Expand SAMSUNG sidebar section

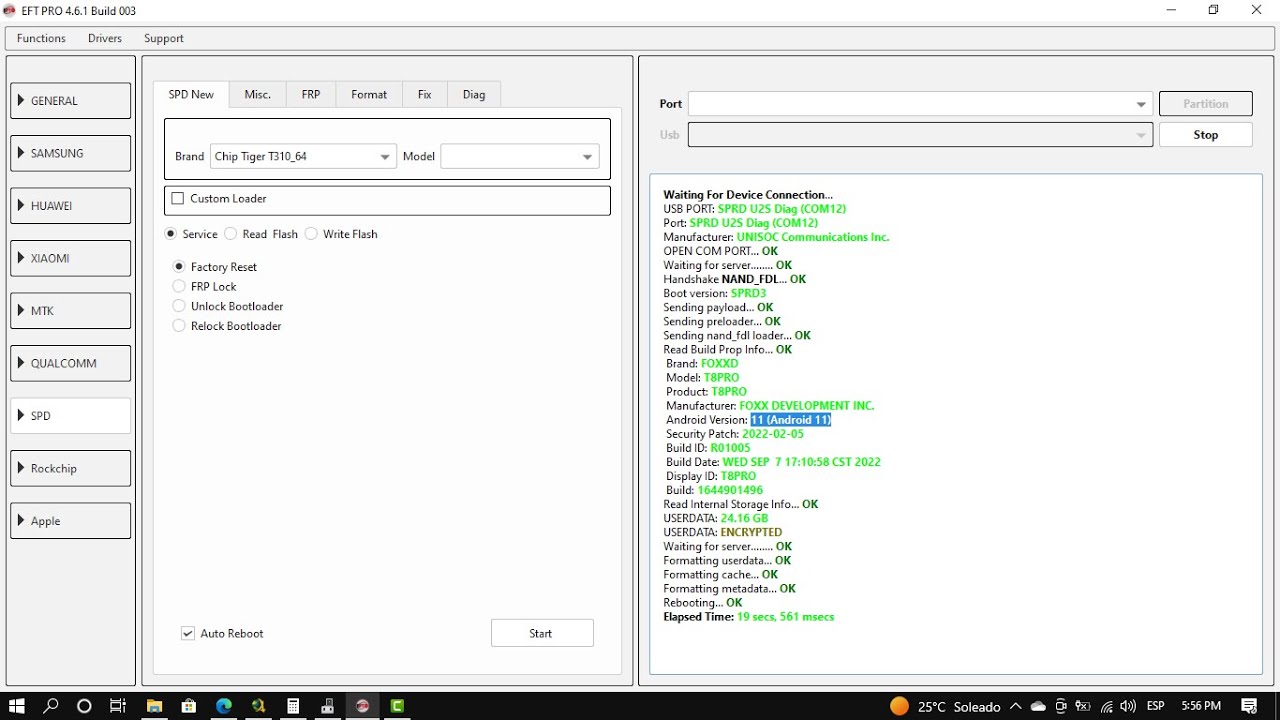click(71, 153)
